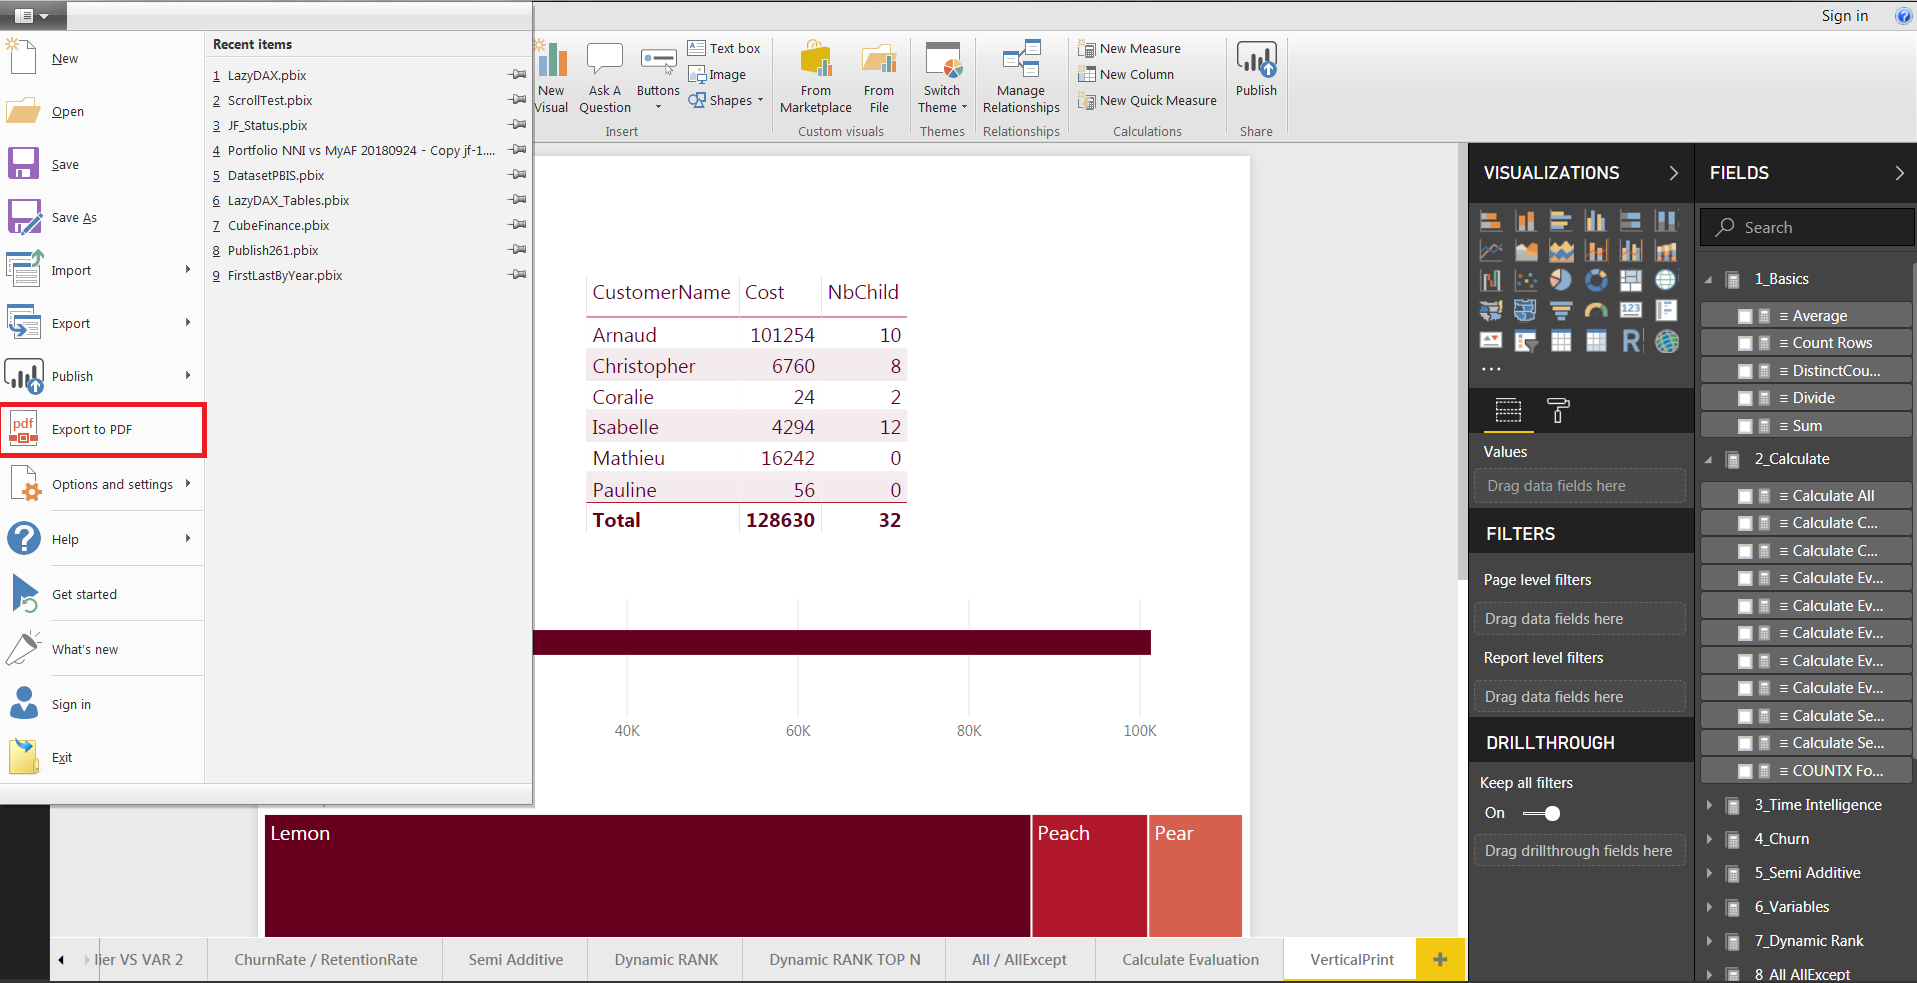Choose Export to PDF from File menu
1917x983 pixels.
pos(103,430)
